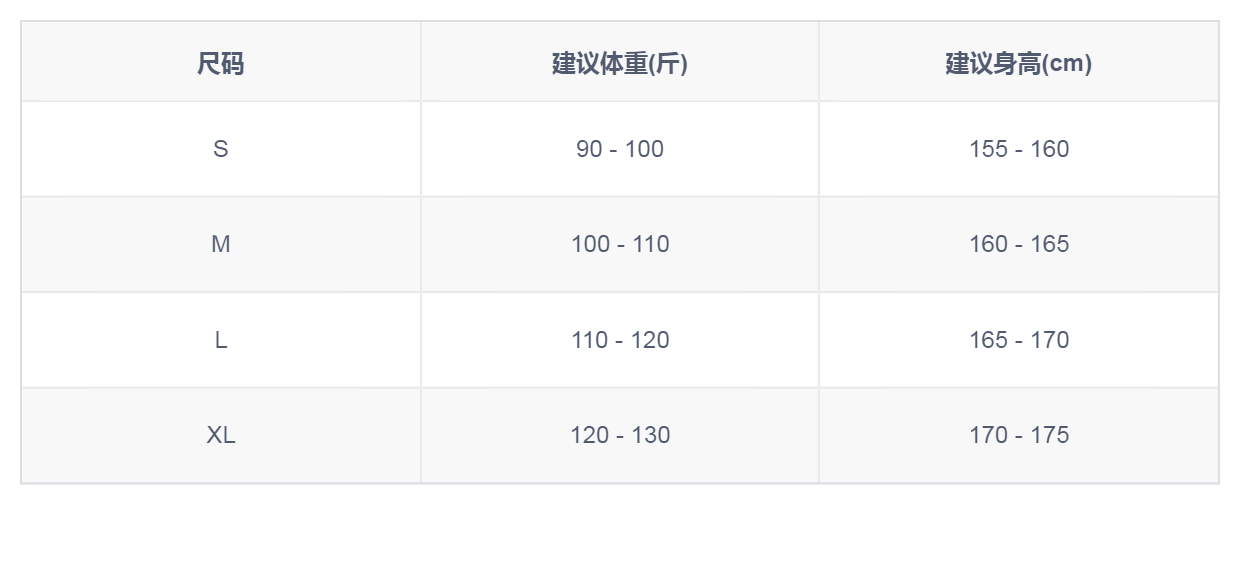Click the 建议体重(斤) column header
1240x568 pixels.
point(620,64)
